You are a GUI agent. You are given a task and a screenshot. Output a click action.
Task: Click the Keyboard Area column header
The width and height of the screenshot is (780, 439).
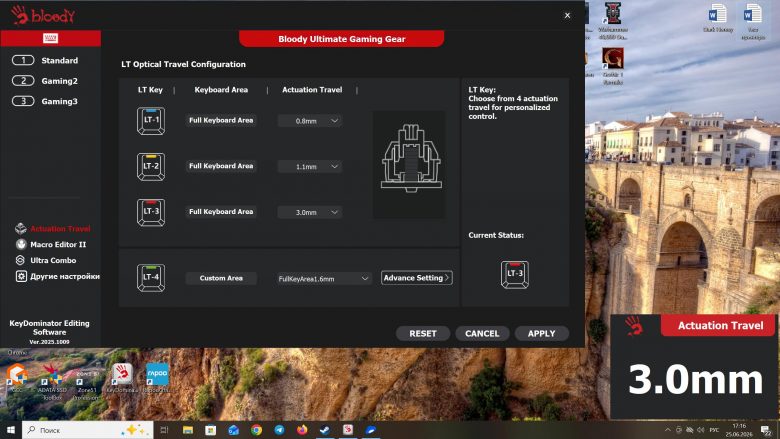[221, 90]
